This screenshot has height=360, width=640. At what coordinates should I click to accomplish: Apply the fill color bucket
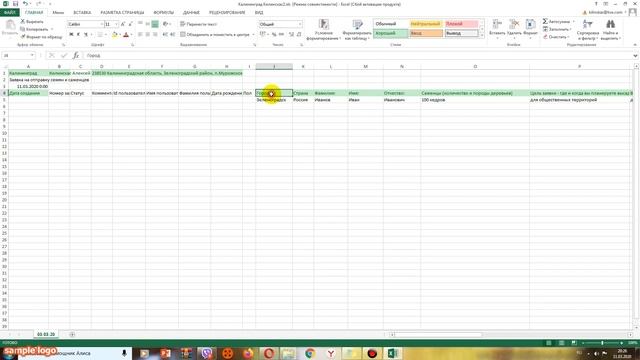114,35
